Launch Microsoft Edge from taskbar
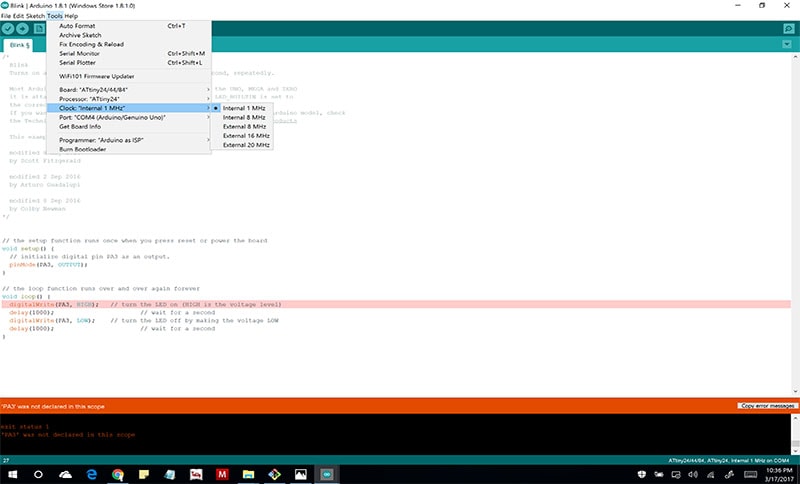The image size is (800, 484). pyautogui.click(x=92, y=474)
